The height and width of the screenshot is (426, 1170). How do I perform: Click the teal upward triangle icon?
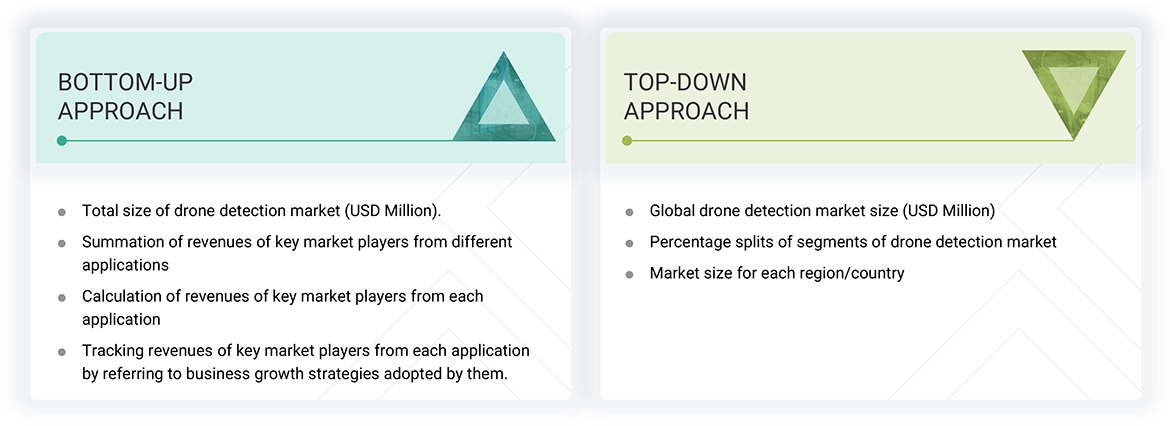click(504, 101)
